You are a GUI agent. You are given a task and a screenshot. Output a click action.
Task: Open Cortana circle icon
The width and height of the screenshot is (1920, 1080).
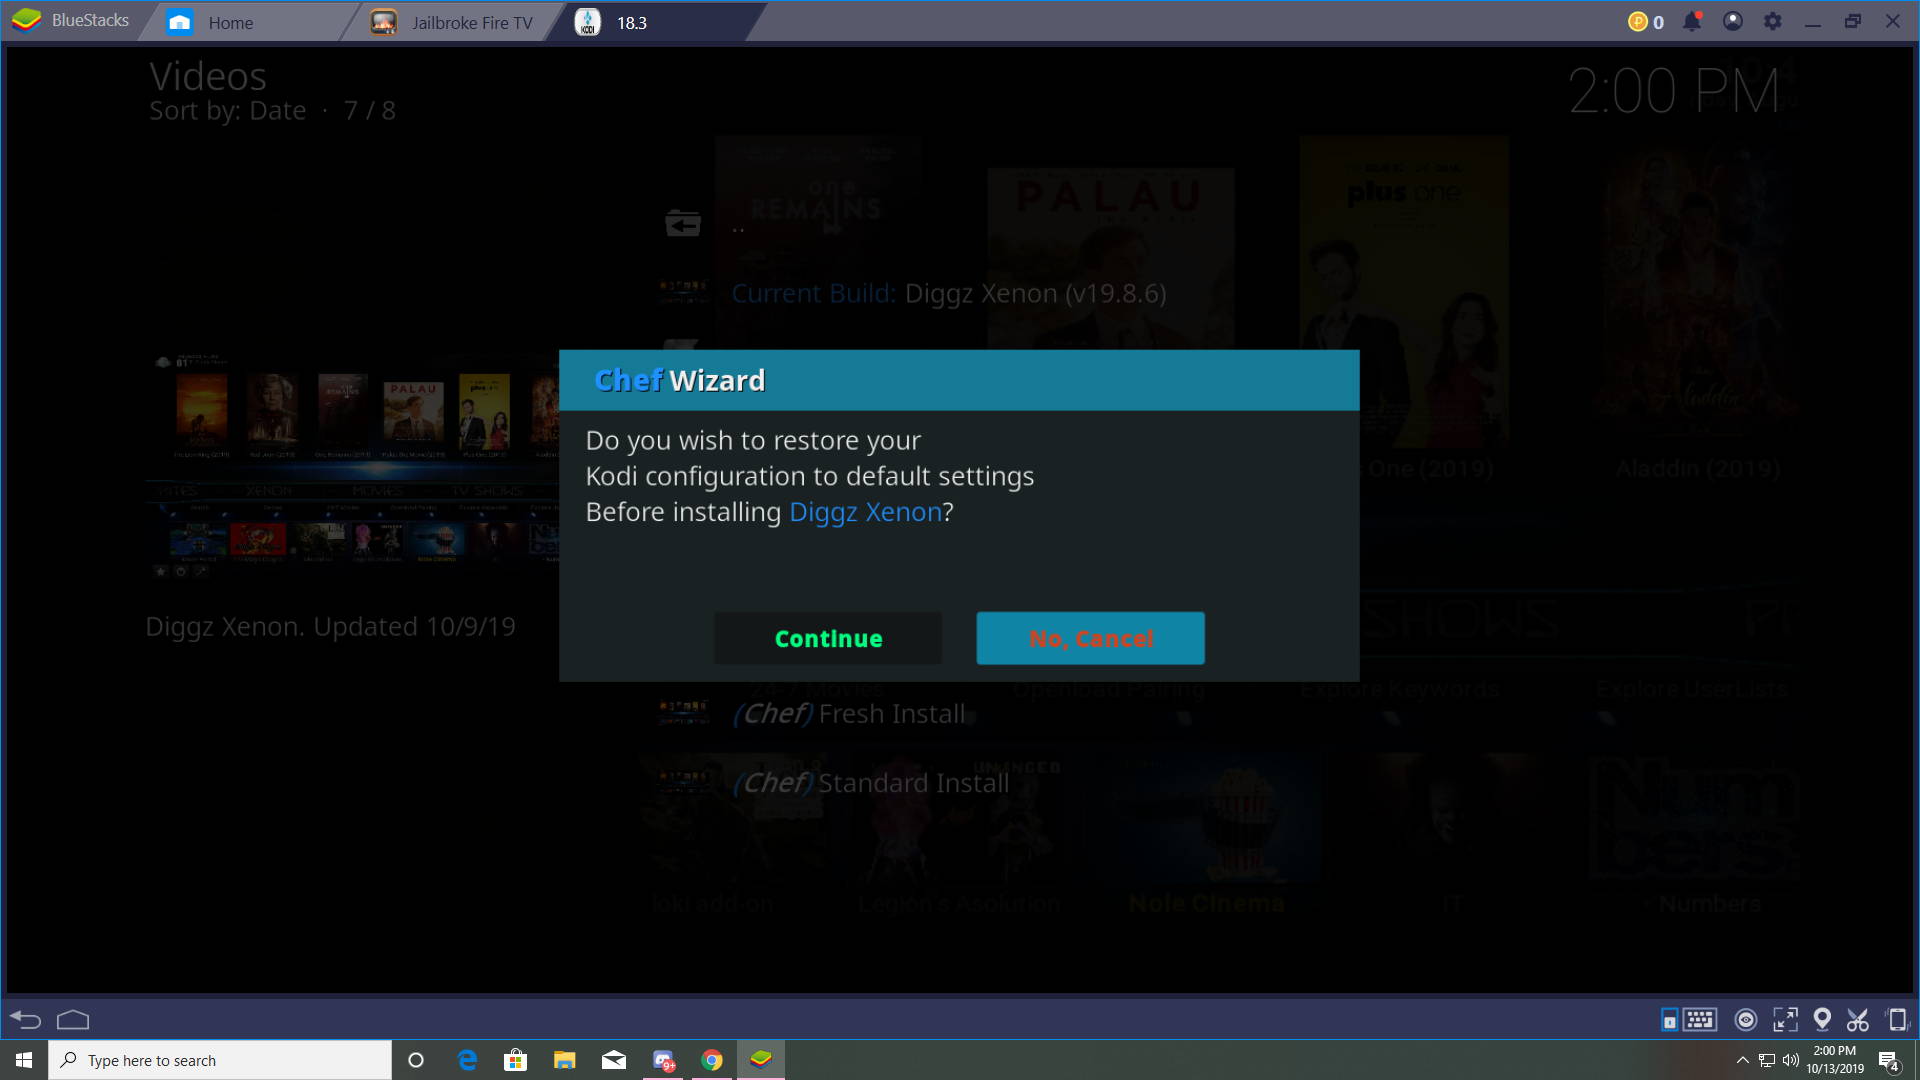coord(416,1060)
